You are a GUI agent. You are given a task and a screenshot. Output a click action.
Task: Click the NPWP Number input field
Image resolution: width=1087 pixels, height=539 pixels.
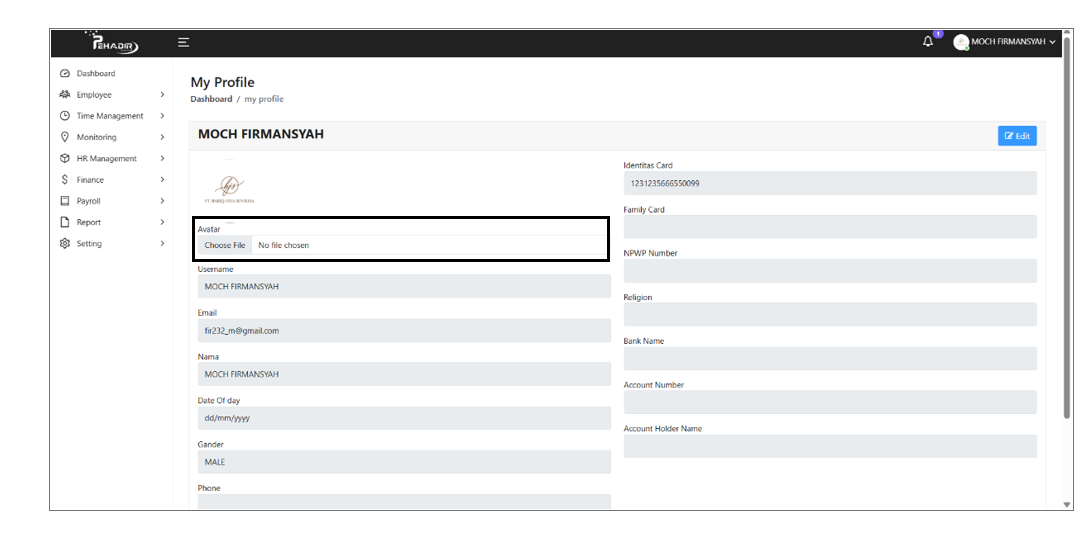pyautogui.click(x=829, y=271)
